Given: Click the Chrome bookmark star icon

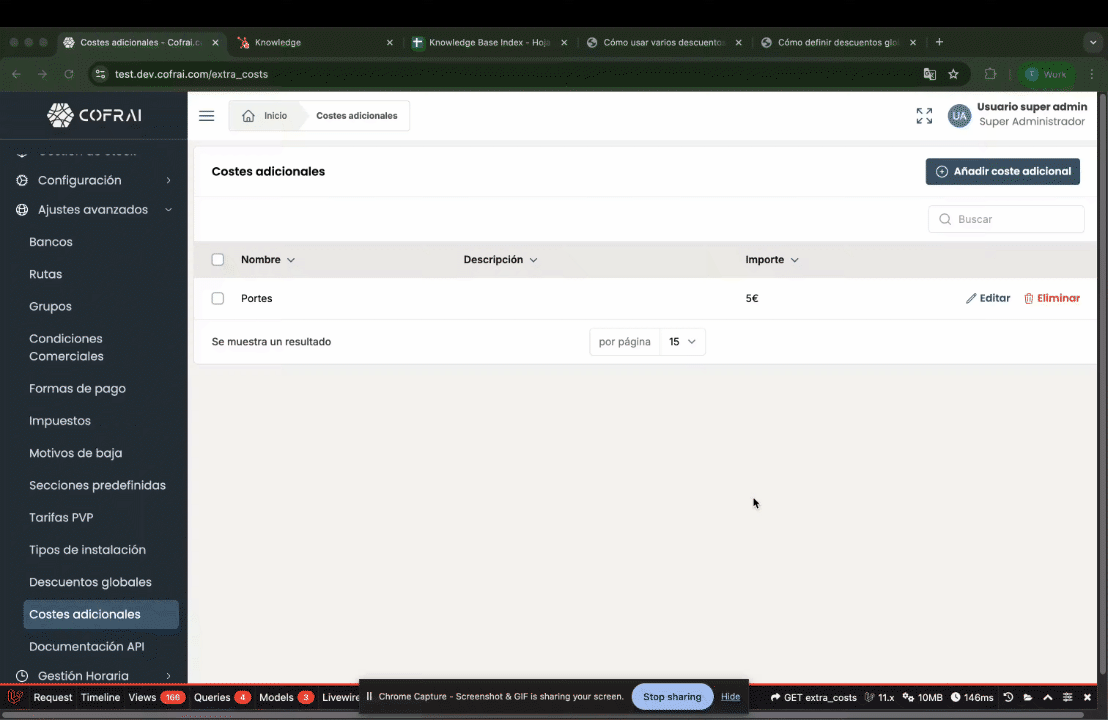Looking at the screenshot, I should [953, 74].
